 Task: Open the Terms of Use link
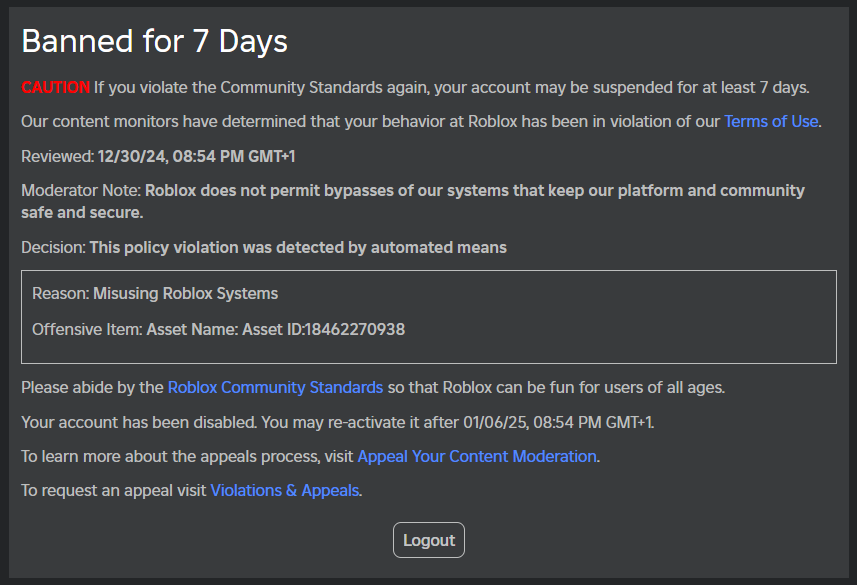click(x=770, y=121)
